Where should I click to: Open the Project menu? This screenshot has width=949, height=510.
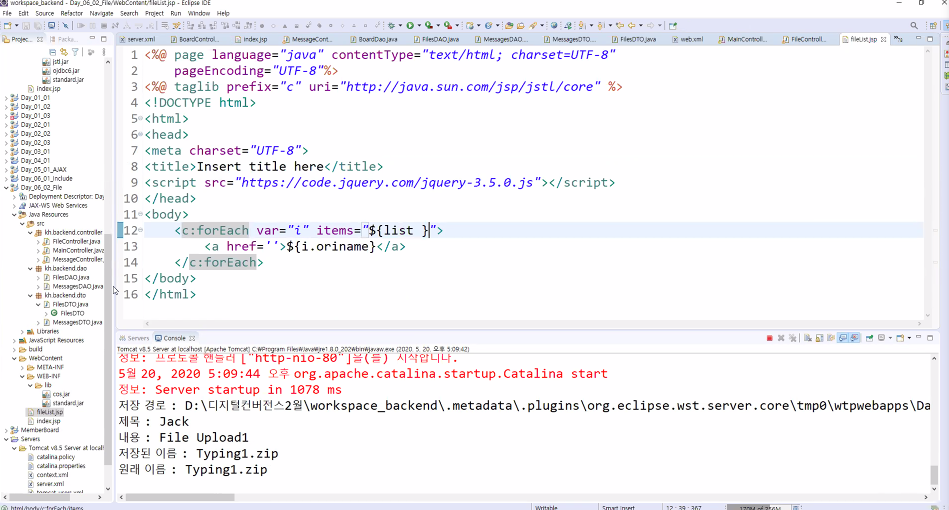(x=154, y=13)
